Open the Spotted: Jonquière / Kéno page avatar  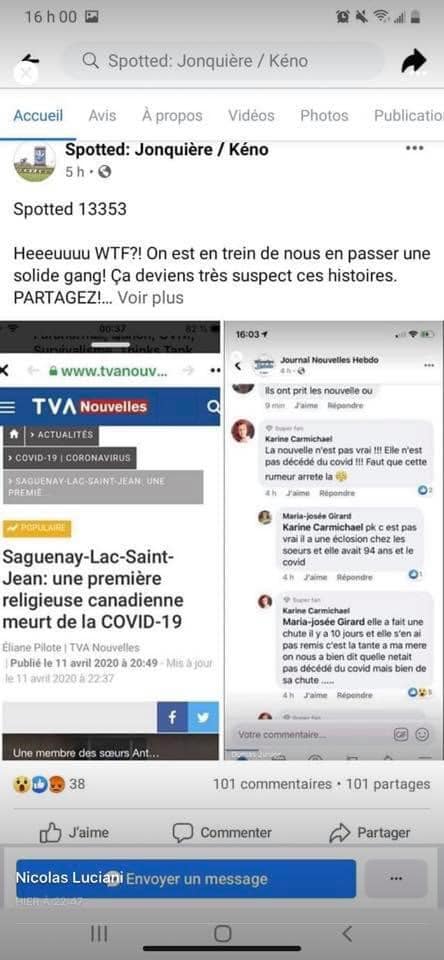34,161
